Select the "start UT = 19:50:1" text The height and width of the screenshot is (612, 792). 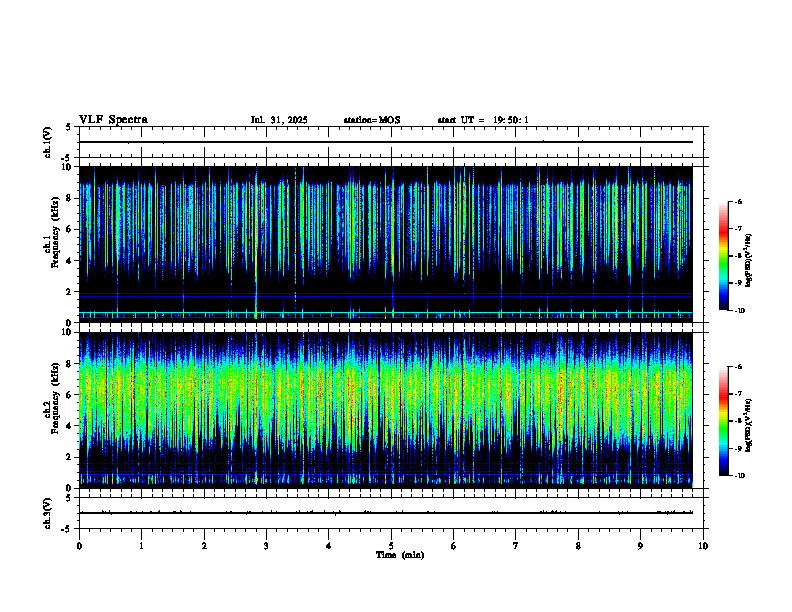click(483, 120)
